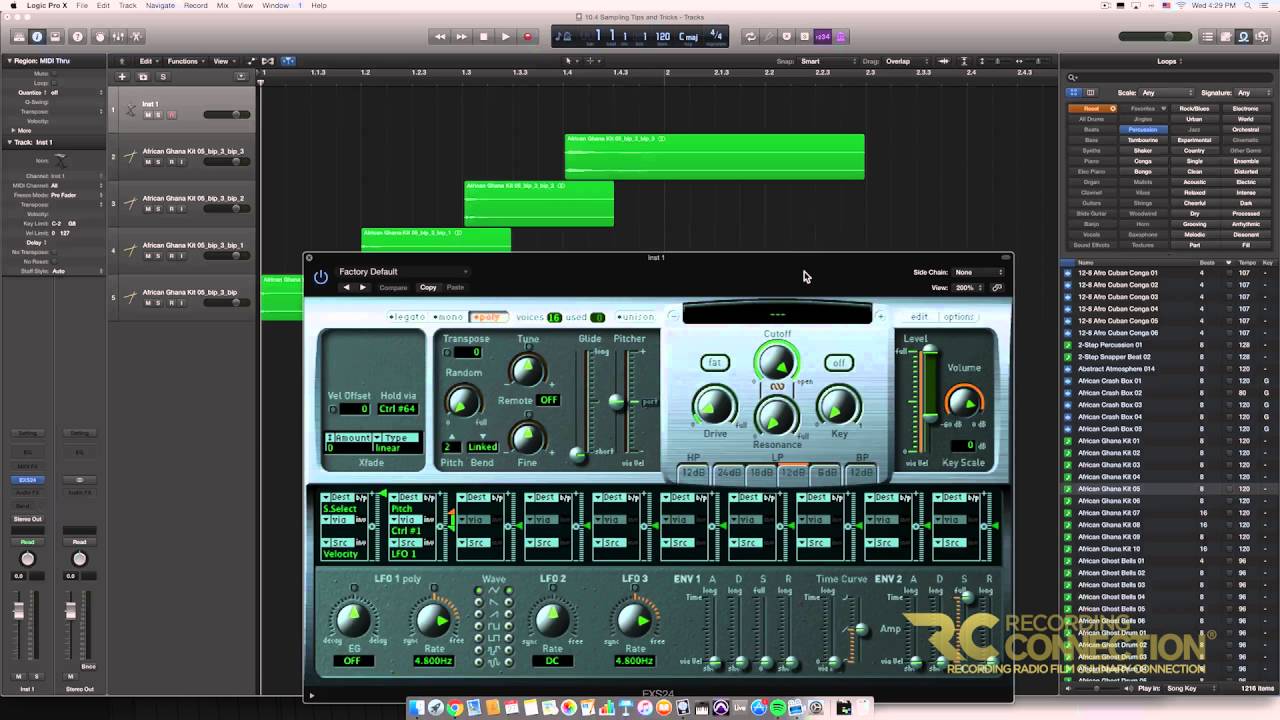
Task: Select legato mode in EXS24
Action: click(408, 317)
